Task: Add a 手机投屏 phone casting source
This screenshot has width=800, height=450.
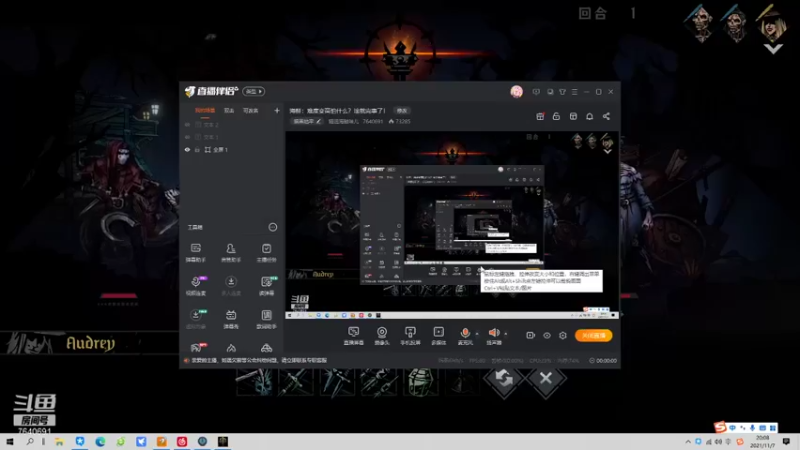Action: tap(410, 336)
